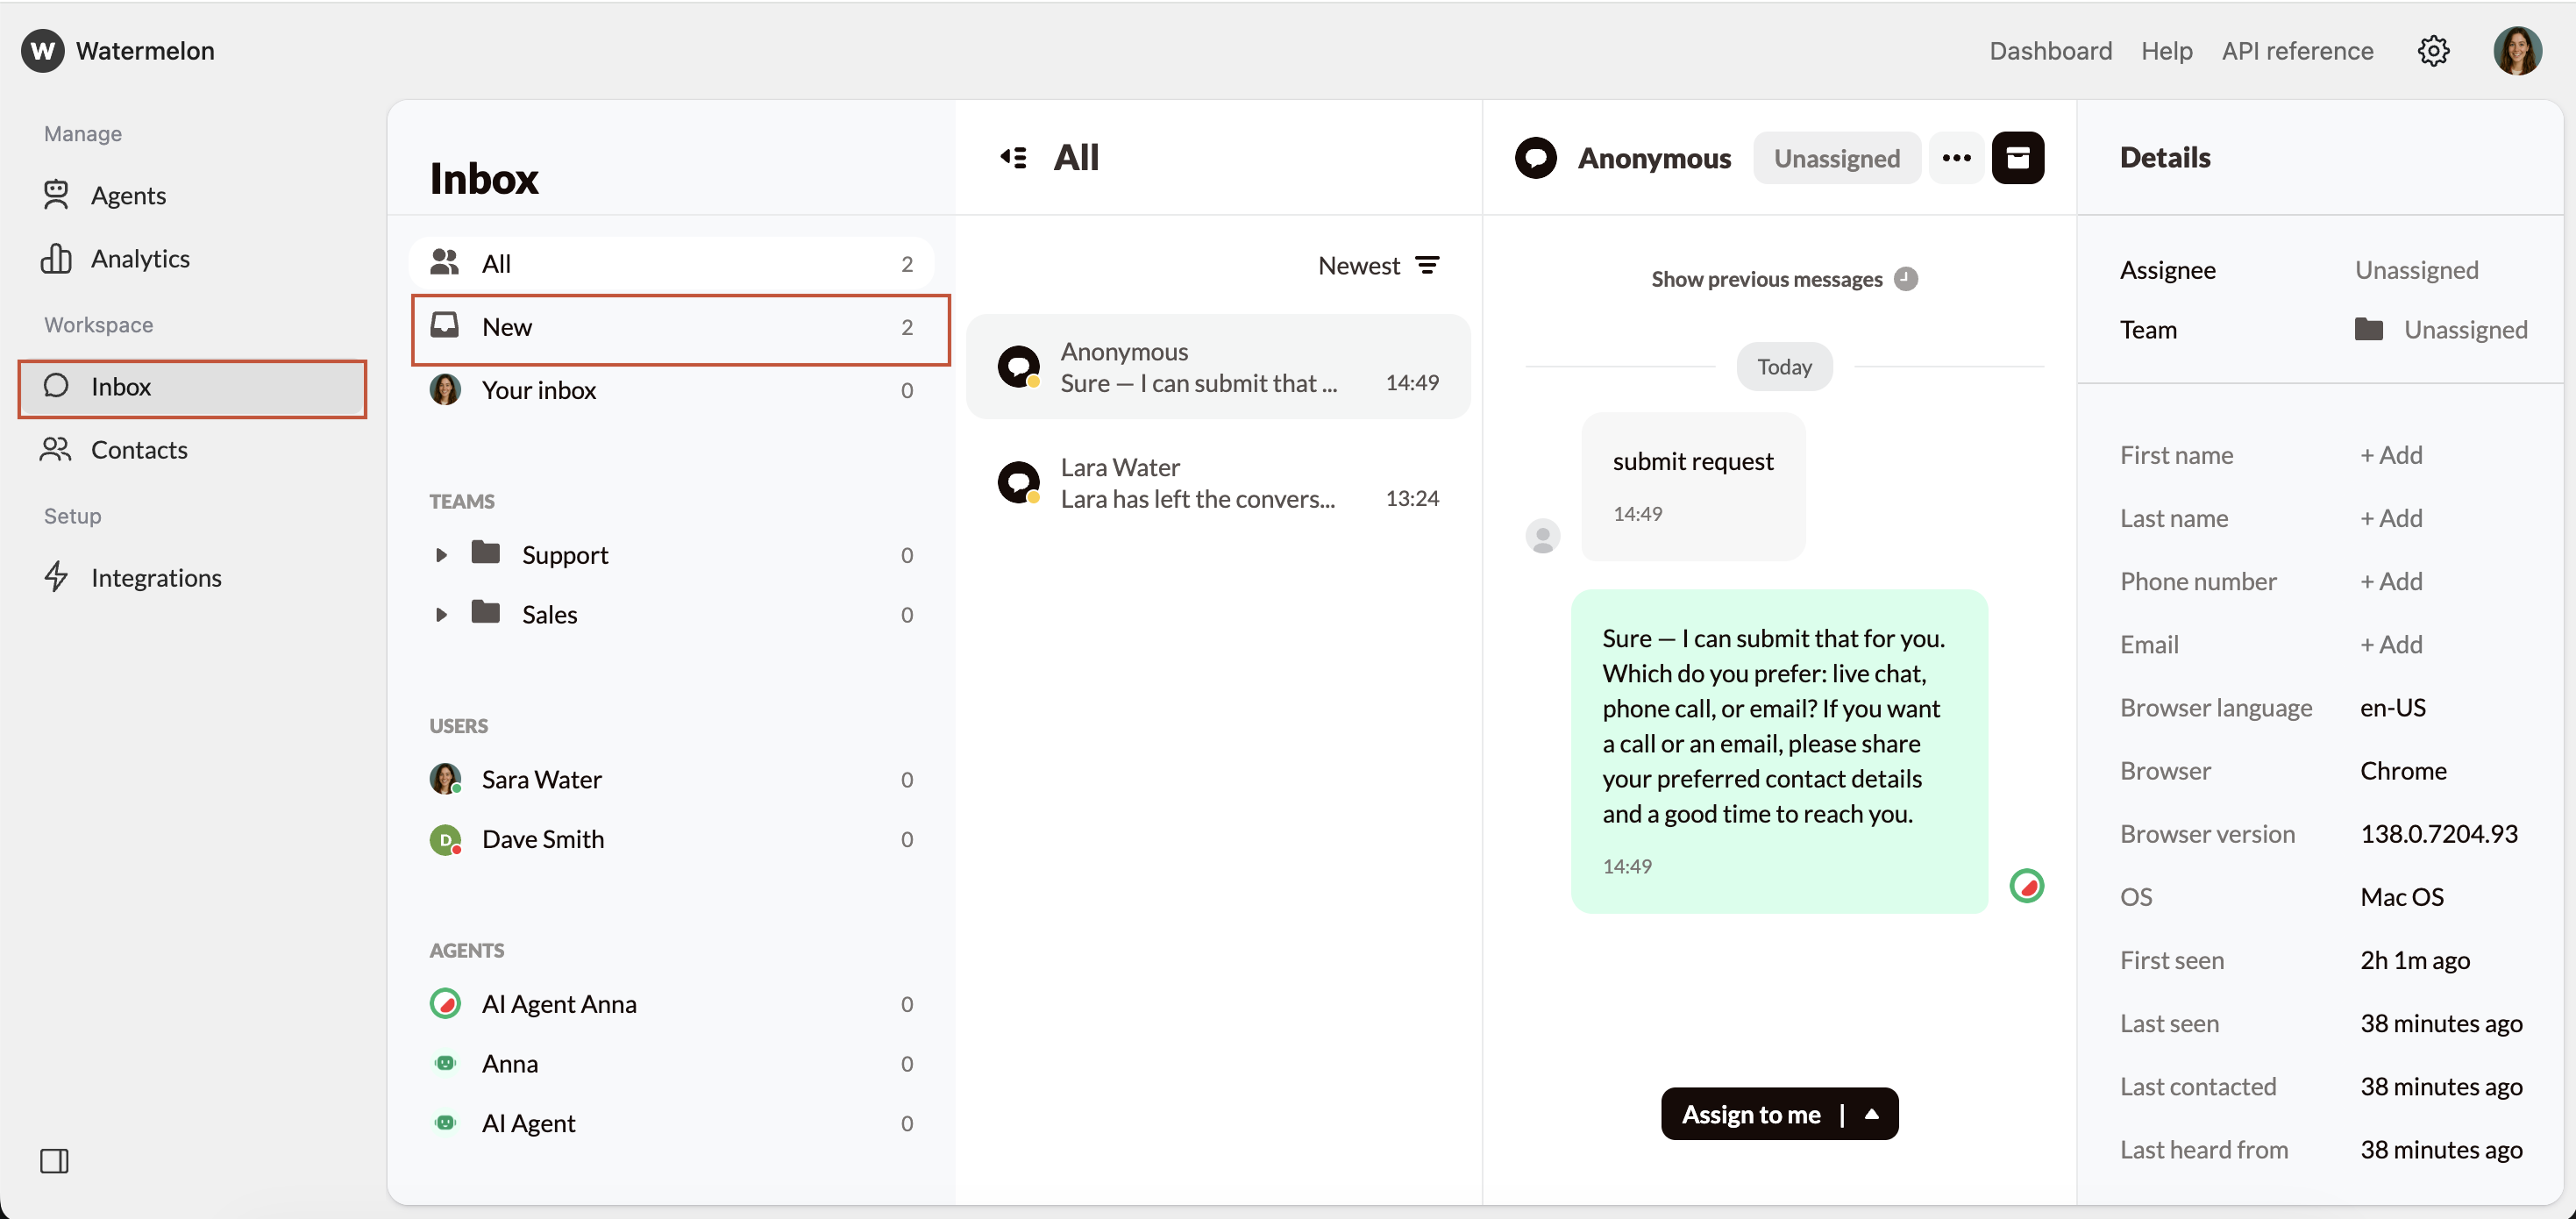Click the Assign to me button
2576x1219 pixels.
pyautogui.click(x=1751, y=1113)
